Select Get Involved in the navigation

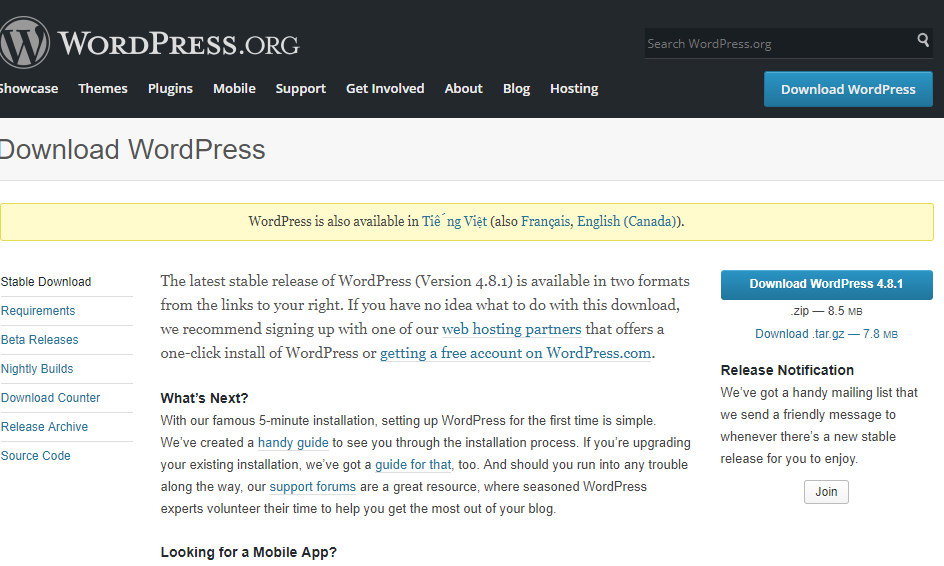[x=385, y=89]
